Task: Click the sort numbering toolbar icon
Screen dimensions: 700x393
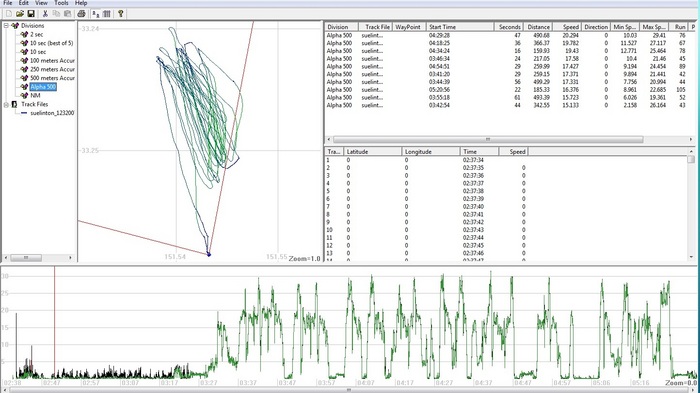Action: pyautogui.click(x=96, y=14)
